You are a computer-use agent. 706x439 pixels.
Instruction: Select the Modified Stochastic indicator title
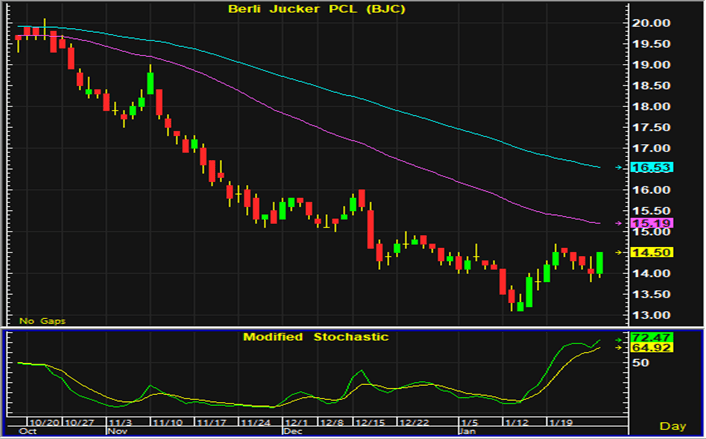(x=316, y=337)
